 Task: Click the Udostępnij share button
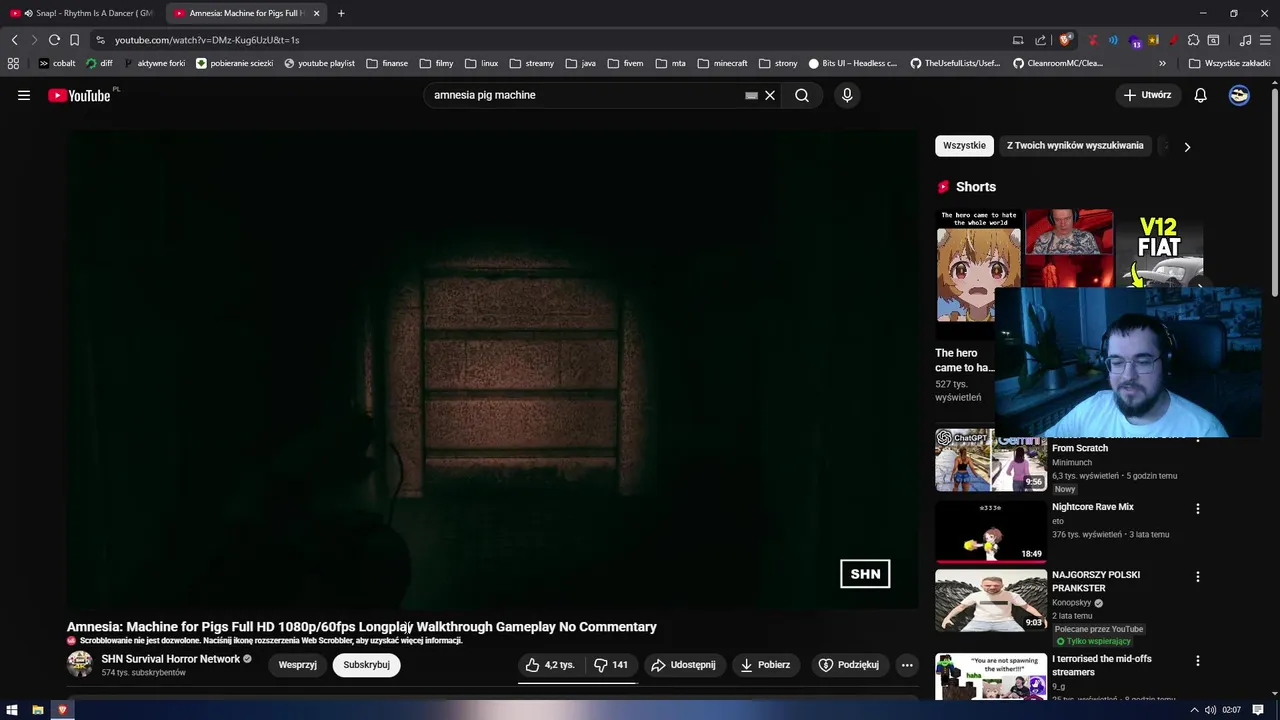(x=684, y=664)
